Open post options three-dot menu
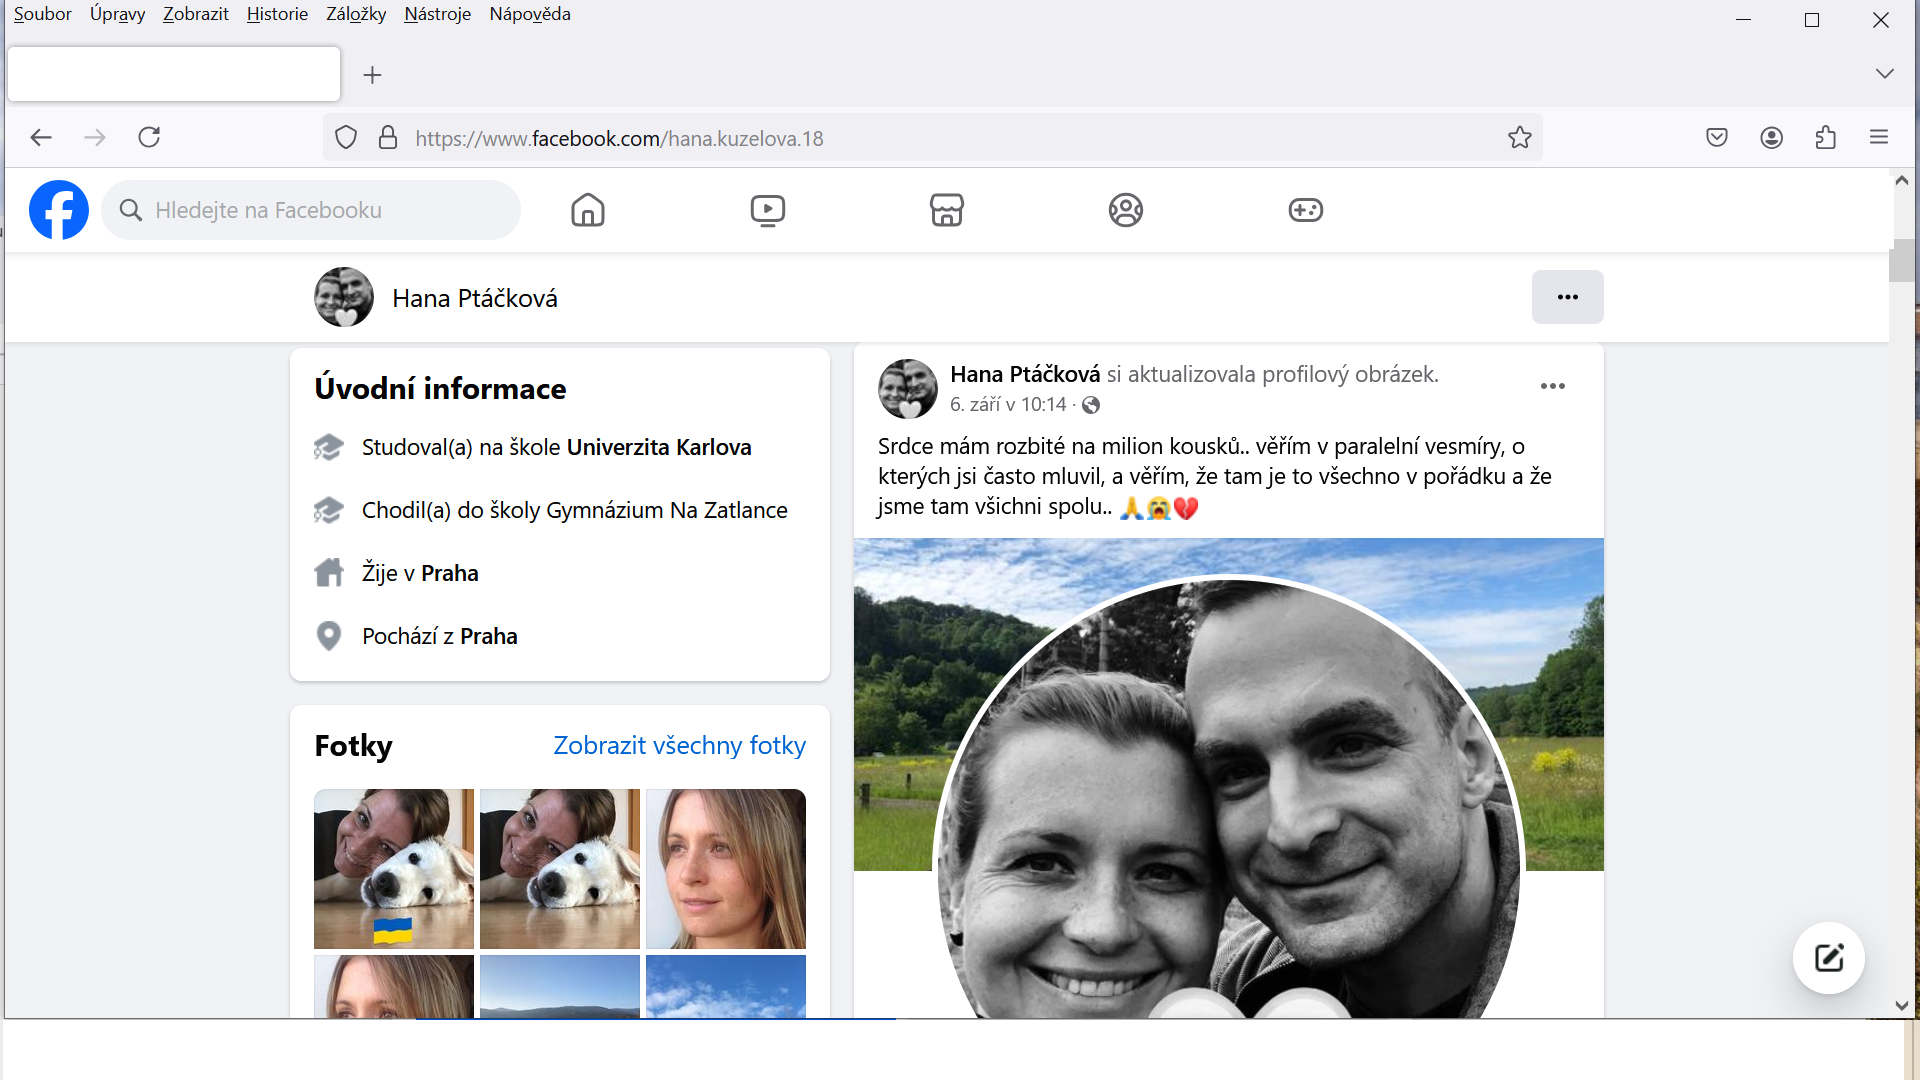The width and height of the screenshot is (1920, 1080). point(1552,386)
